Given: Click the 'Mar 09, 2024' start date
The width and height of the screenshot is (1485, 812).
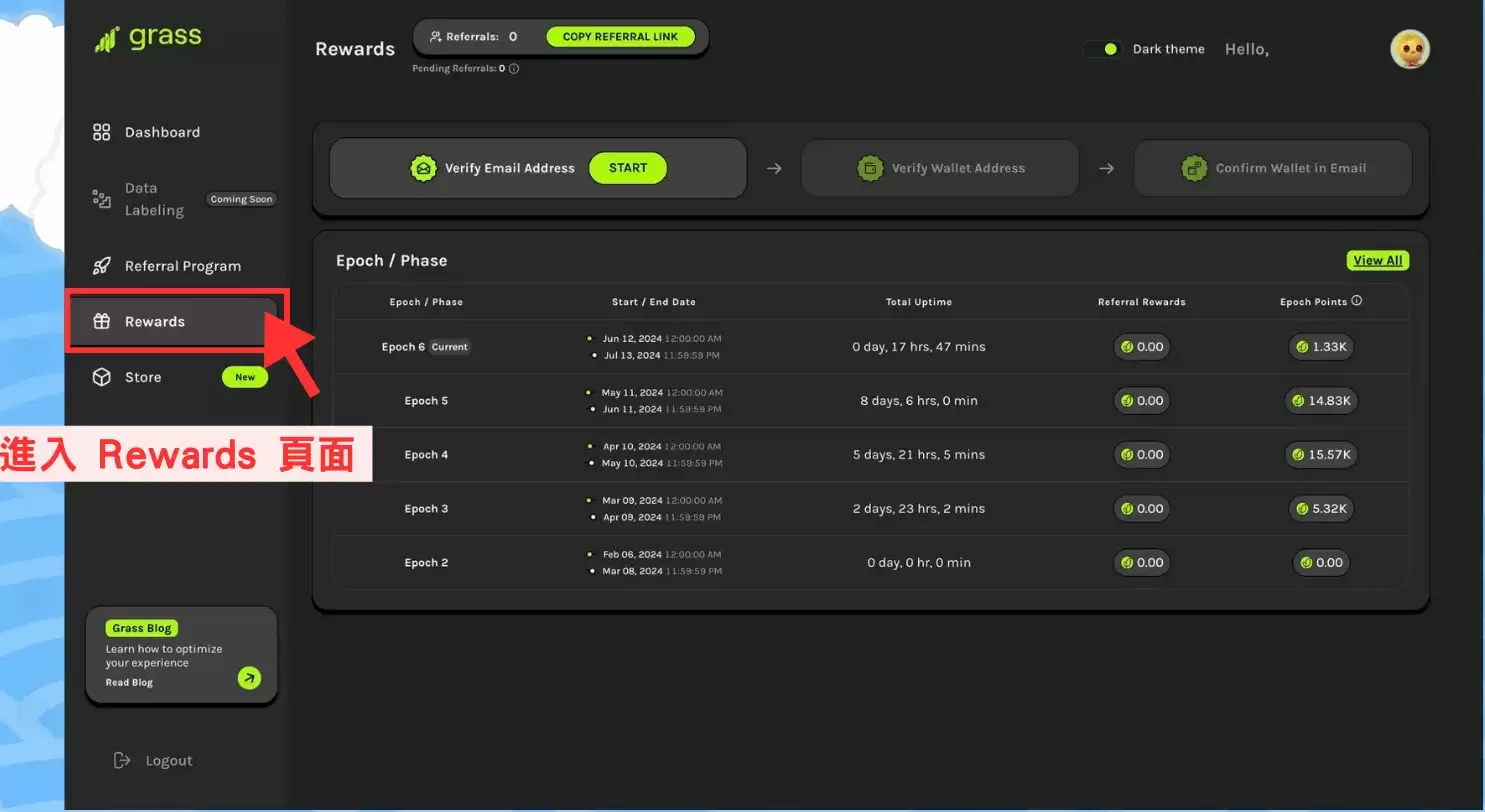Looking at the screenshot, I should (x=632, y=501).
